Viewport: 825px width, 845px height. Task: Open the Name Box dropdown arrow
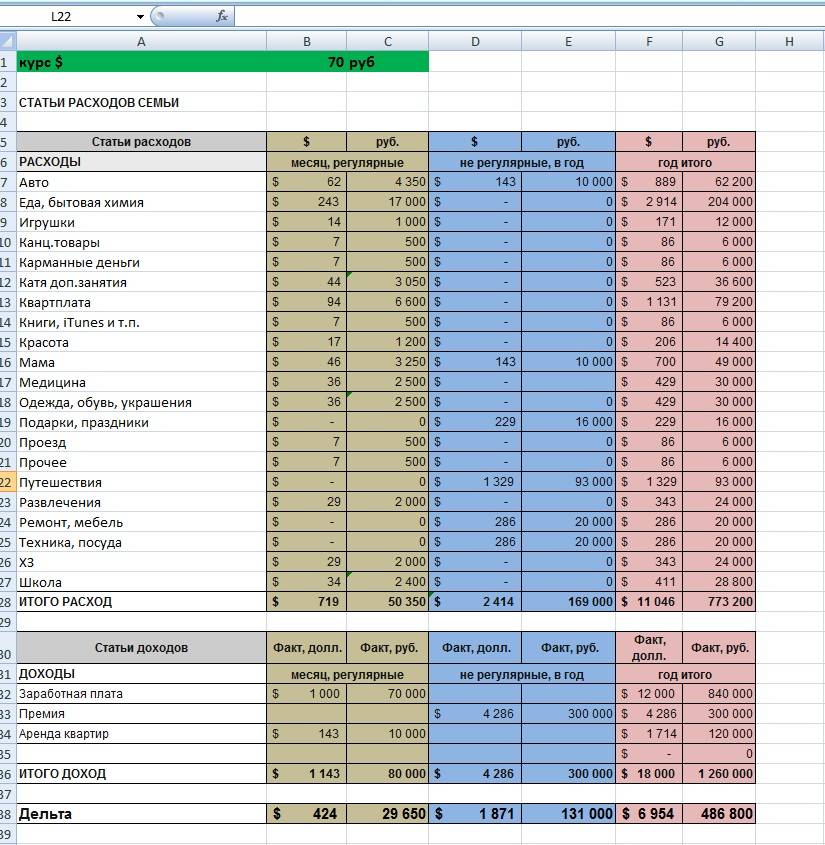pos(140,17)
